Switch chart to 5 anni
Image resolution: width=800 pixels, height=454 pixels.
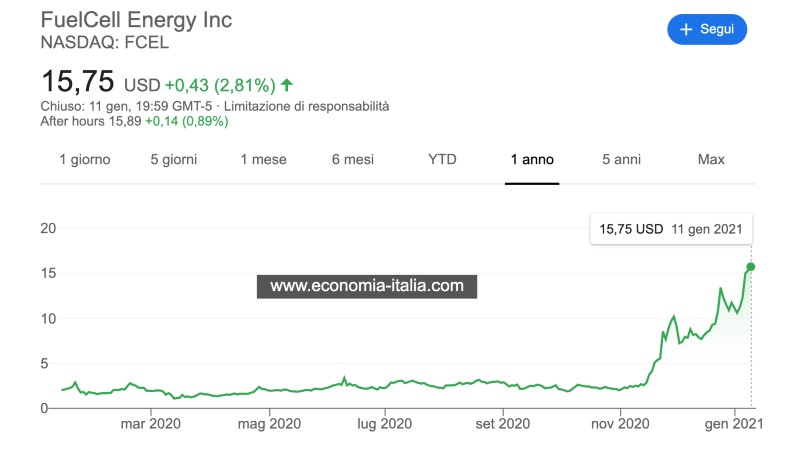(x=621, y=160)
